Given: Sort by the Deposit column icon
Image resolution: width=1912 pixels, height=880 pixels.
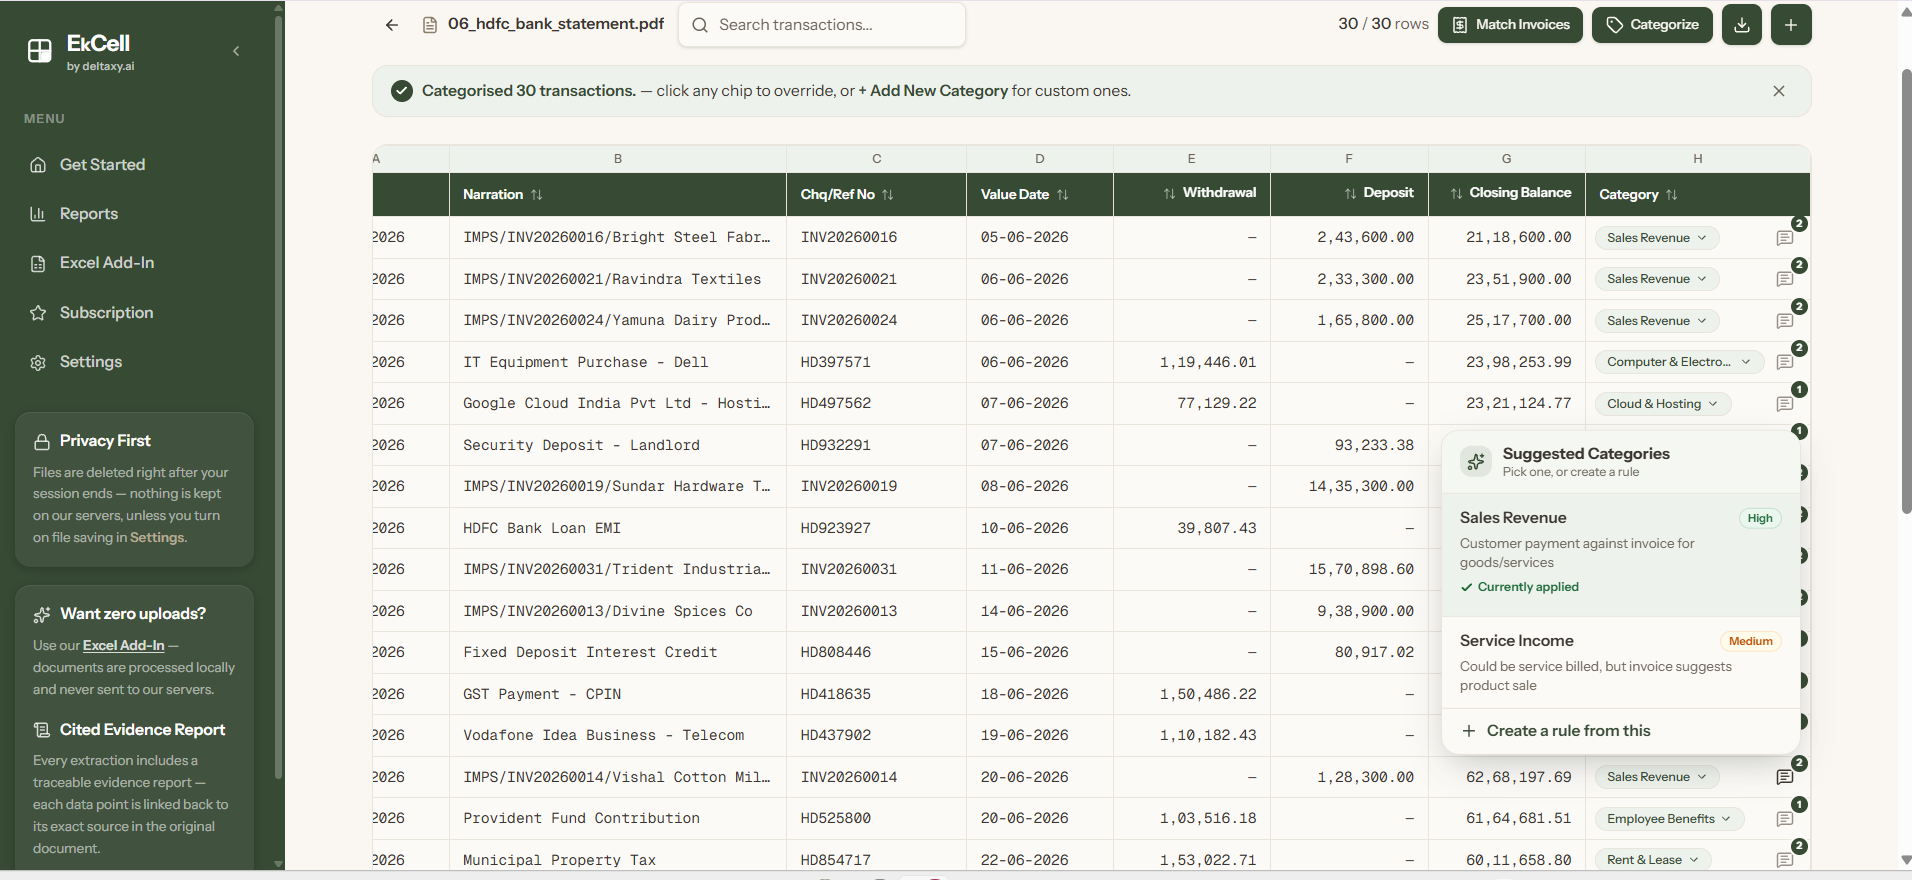Looking at the screenshot, I should pos(1350,193).
